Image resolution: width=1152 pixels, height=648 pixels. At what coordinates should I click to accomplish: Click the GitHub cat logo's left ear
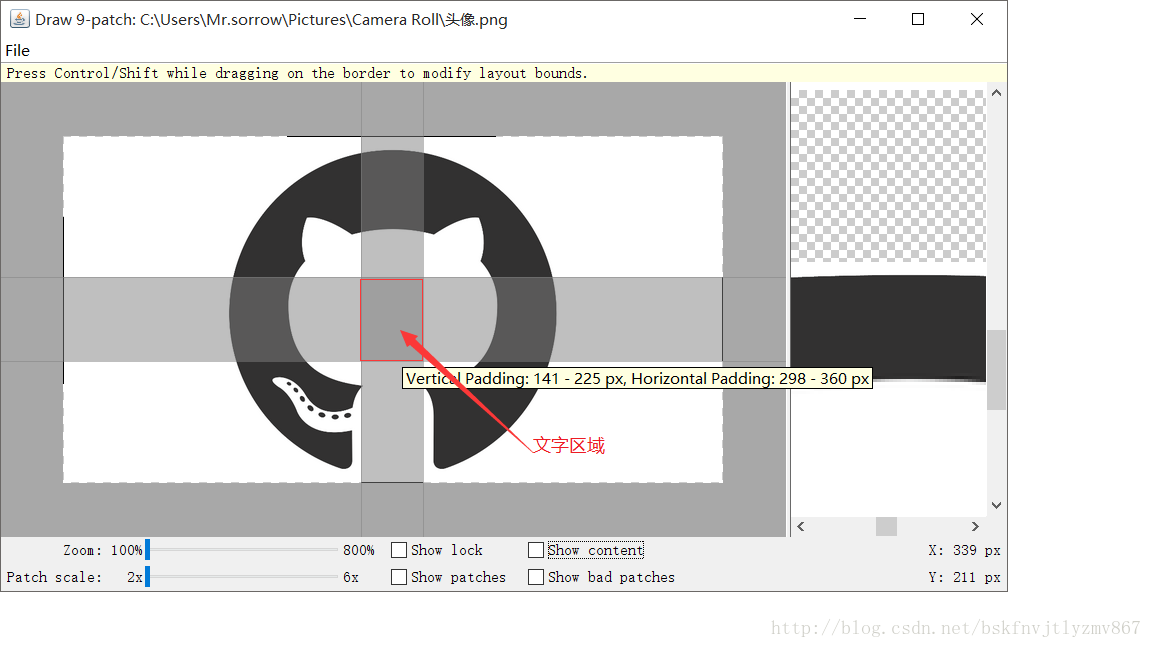tap(323, 235)
